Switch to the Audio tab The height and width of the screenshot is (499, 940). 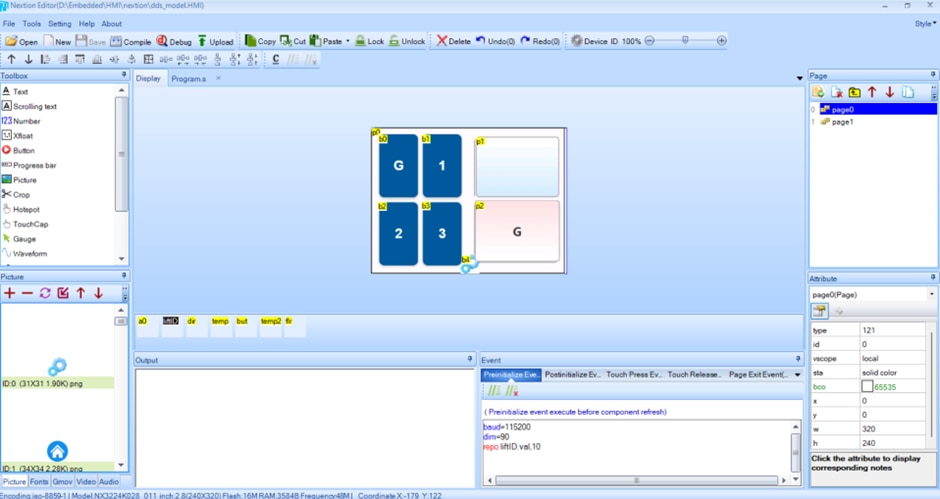pyautogui.click(x=109, y=482)
